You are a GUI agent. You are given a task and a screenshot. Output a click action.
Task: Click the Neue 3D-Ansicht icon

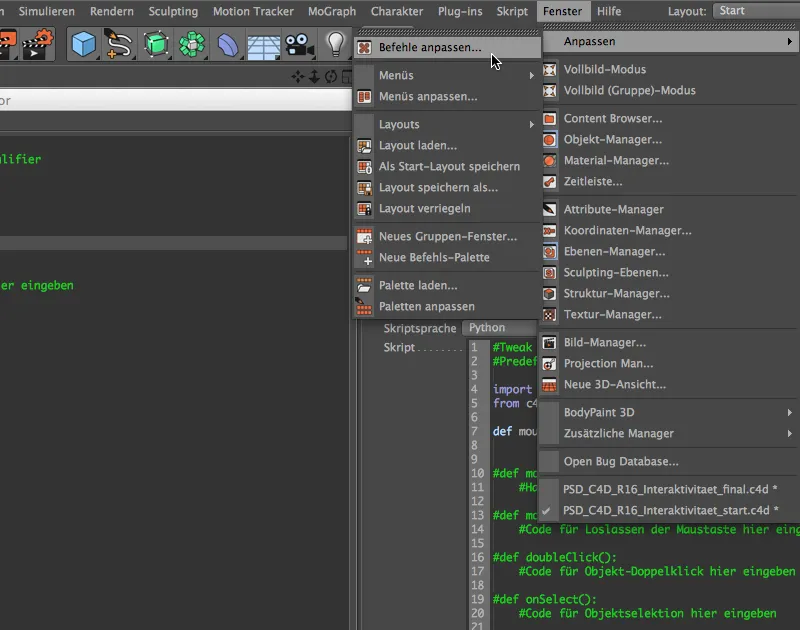[x=549, y=385]
